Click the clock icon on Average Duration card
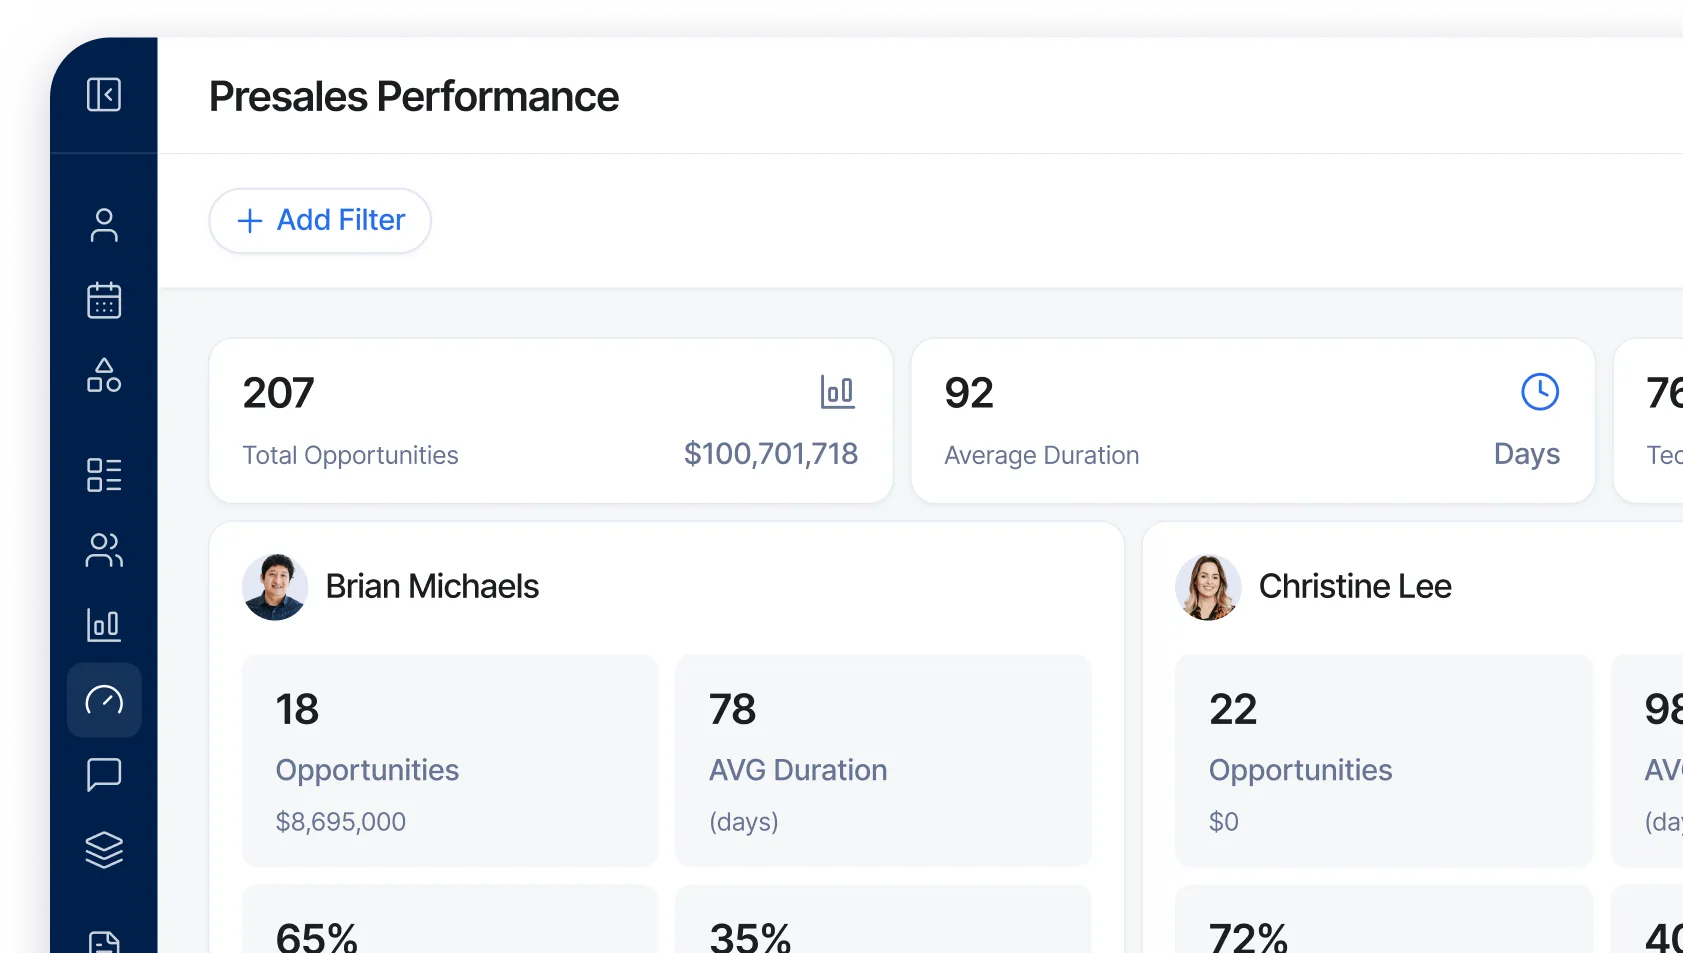 point(1539,392)
